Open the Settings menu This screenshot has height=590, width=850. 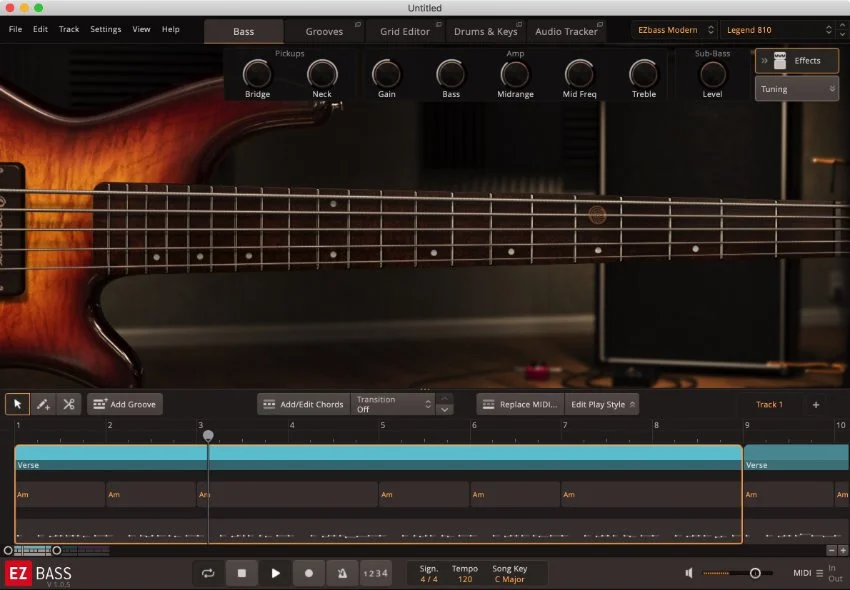pyautogui.click(x=106, y=29)
